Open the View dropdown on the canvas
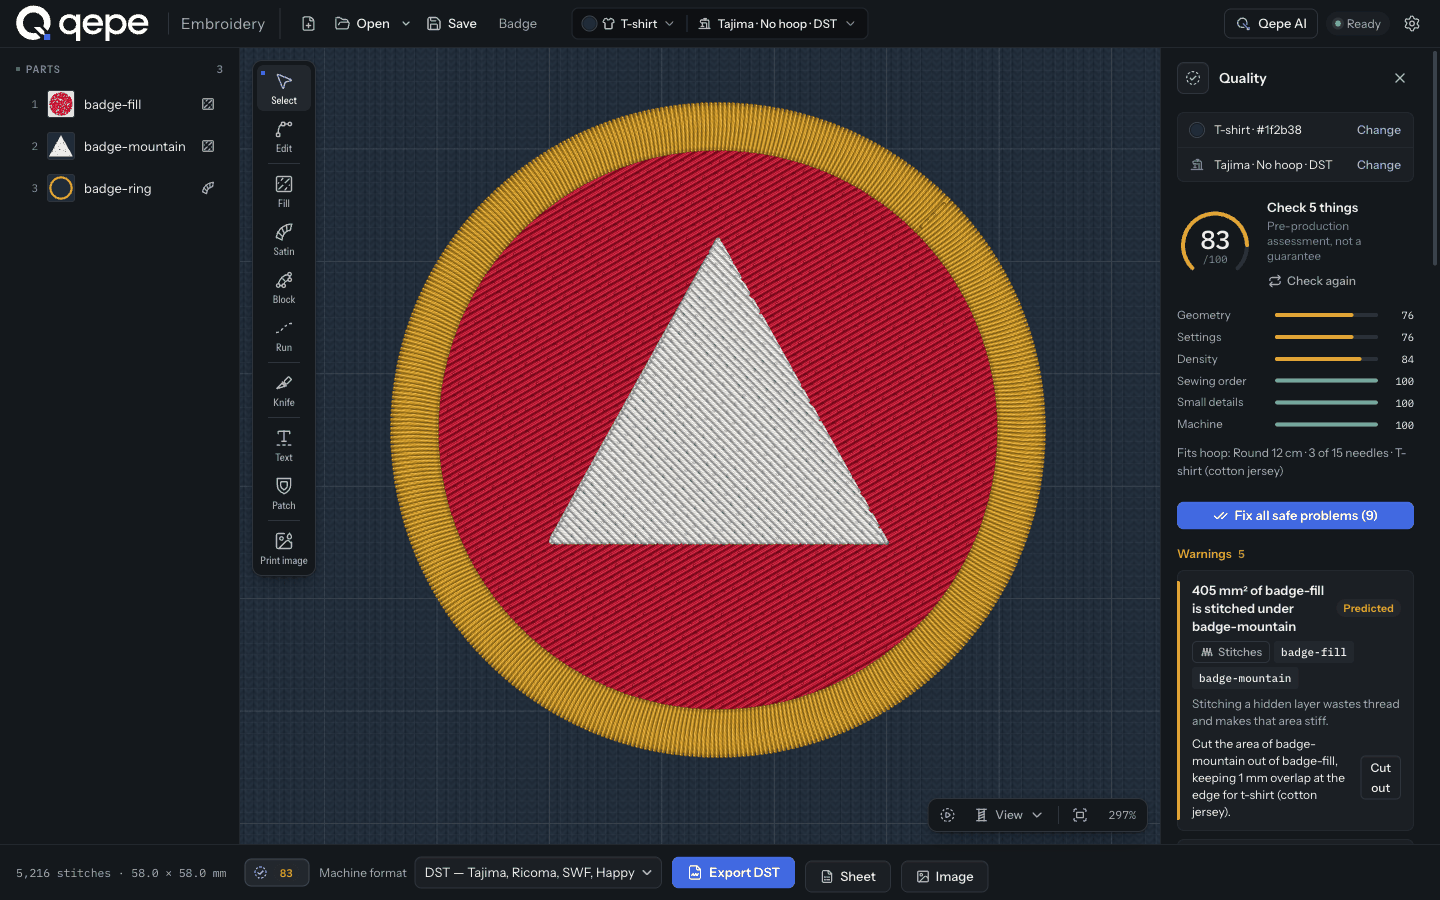The width and height of the screenshot is (1440, 900). tap(1010, 815)
